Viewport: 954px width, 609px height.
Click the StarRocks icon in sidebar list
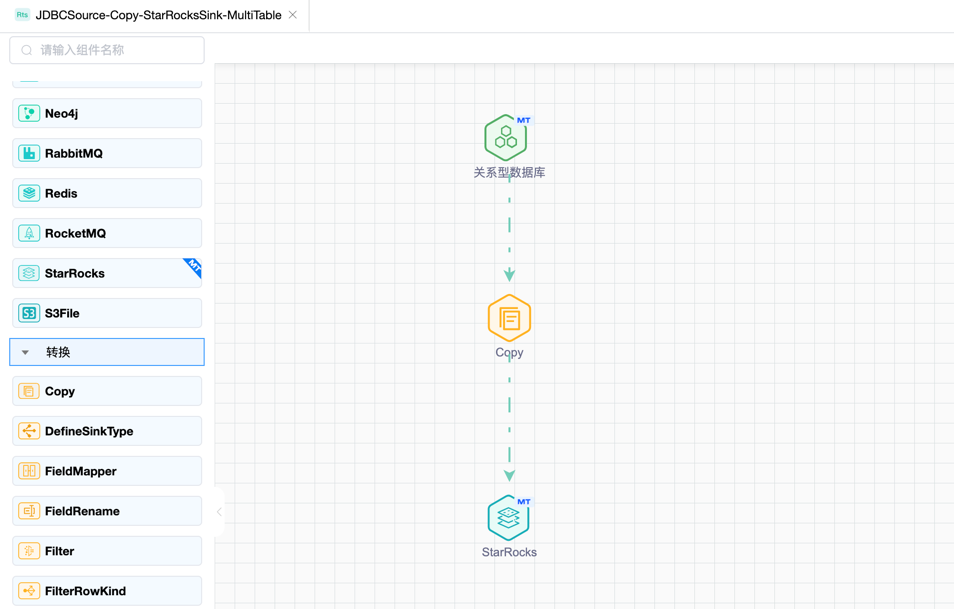coord(29,274)
